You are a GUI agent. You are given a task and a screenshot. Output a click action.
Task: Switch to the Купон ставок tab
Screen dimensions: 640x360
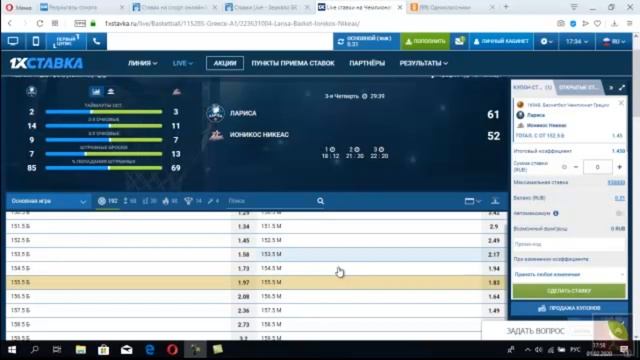tap(533, 87)
